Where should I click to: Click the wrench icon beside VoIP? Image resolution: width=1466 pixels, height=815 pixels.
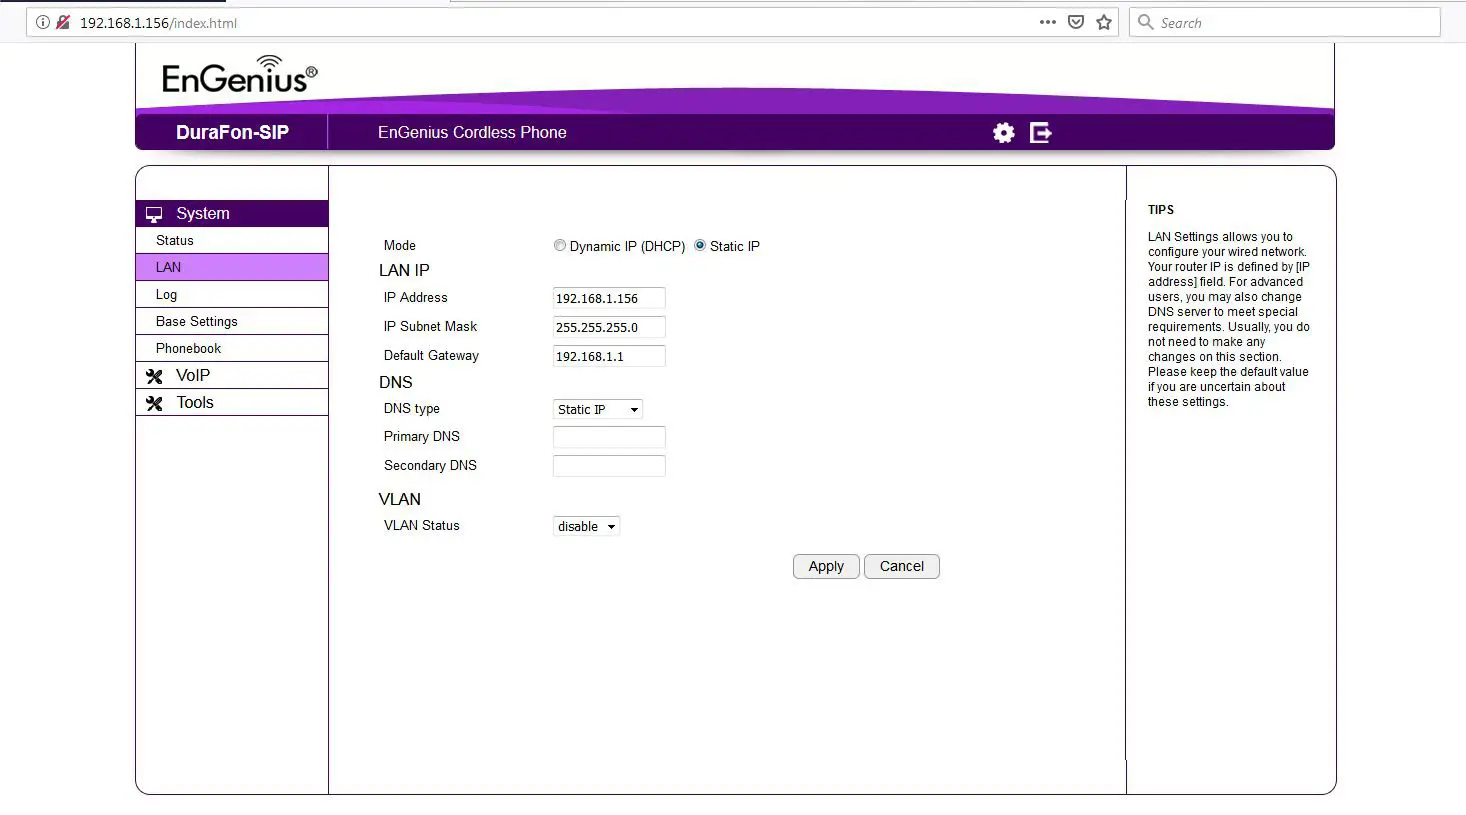[x=155, y=375]
